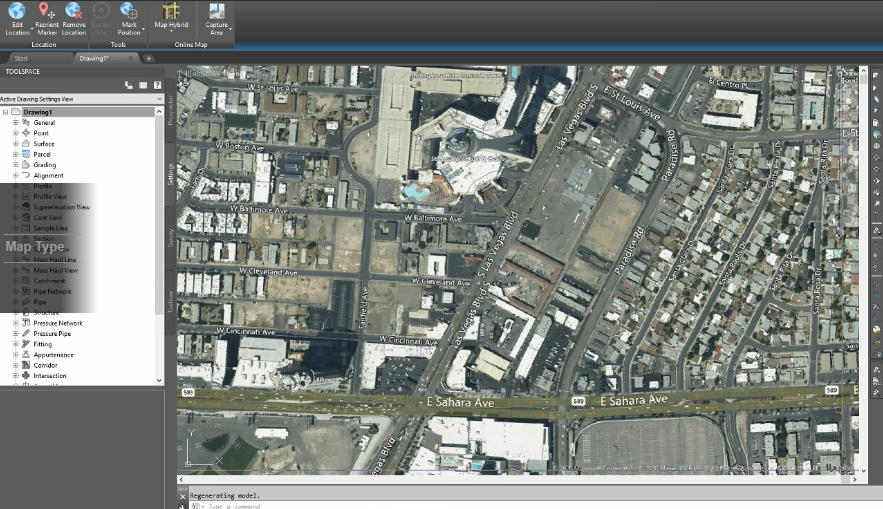The width and height of the screenshot is (883, 509).
Task: Click the Intersection icon in settings tree
Action: click(26, 376)
